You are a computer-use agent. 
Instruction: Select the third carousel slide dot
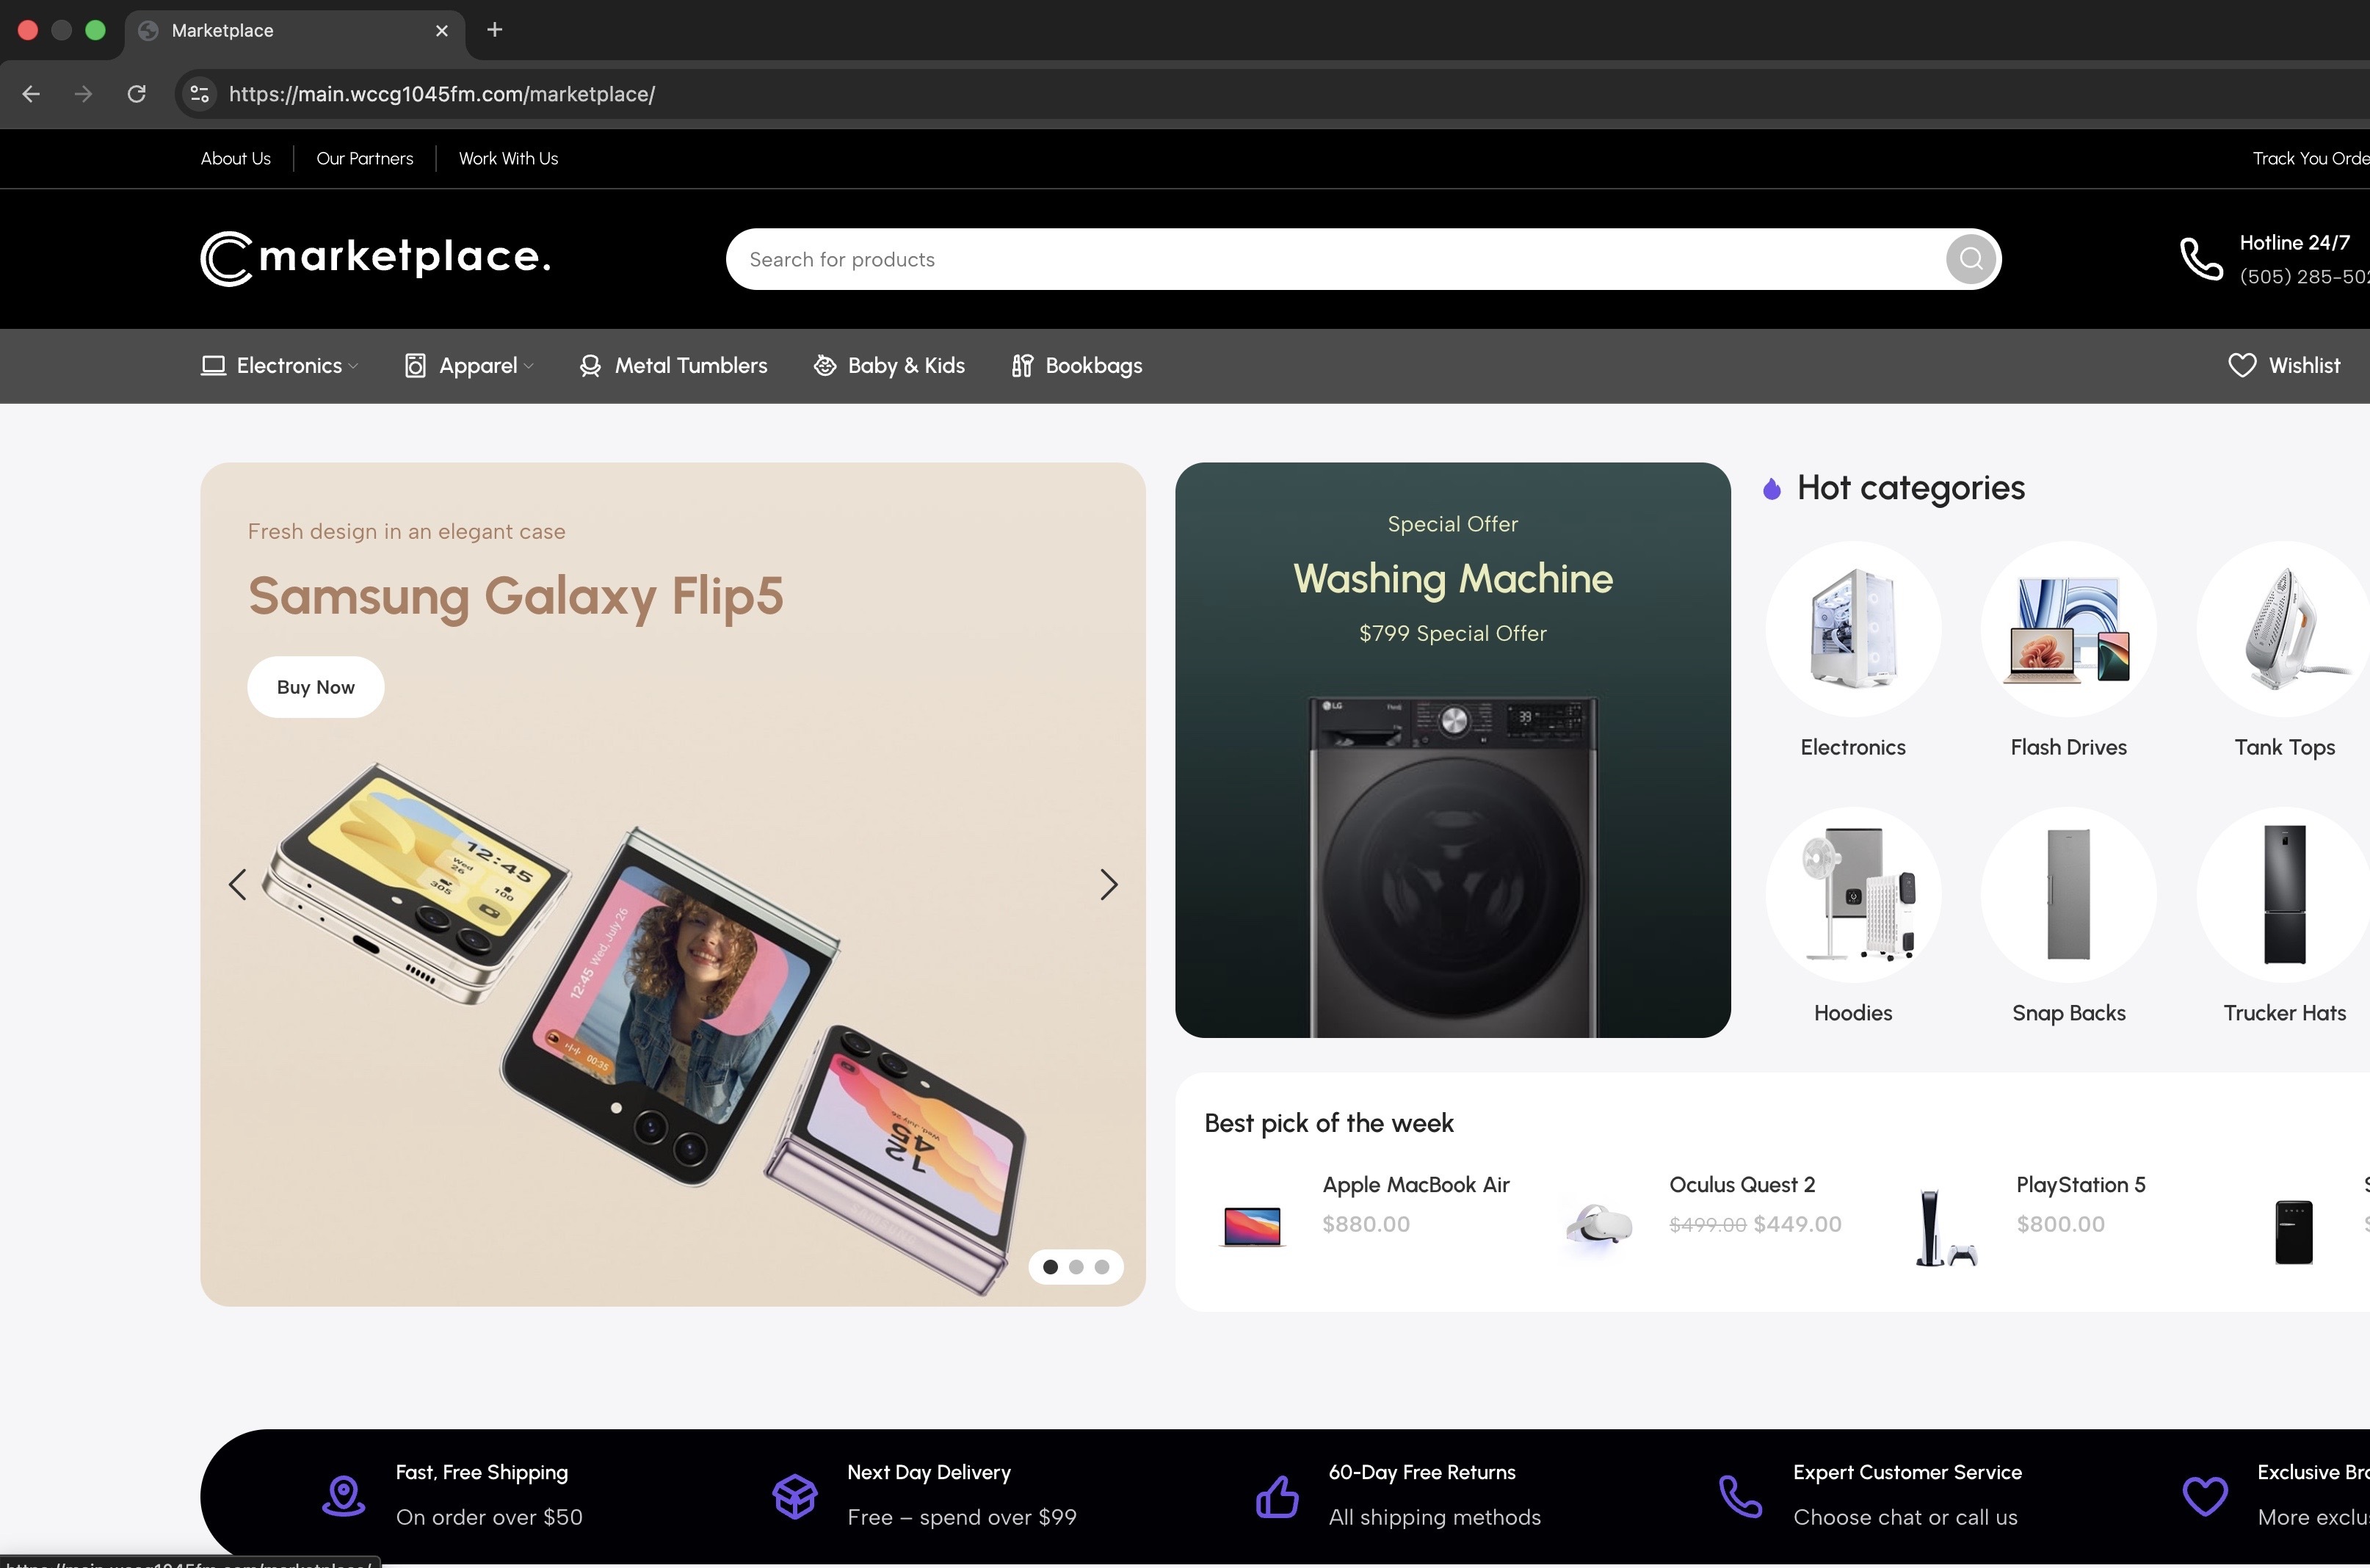1101,1267
